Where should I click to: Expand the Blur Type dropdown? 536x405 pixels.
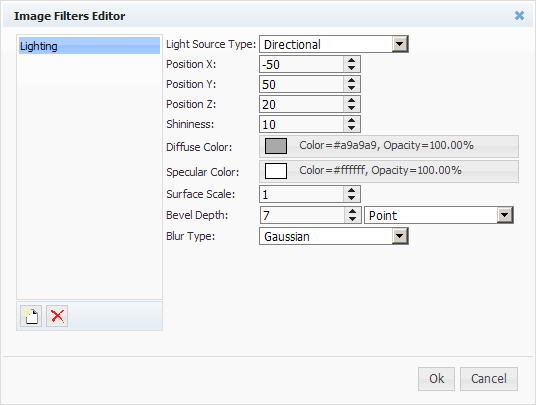(400, 236)
